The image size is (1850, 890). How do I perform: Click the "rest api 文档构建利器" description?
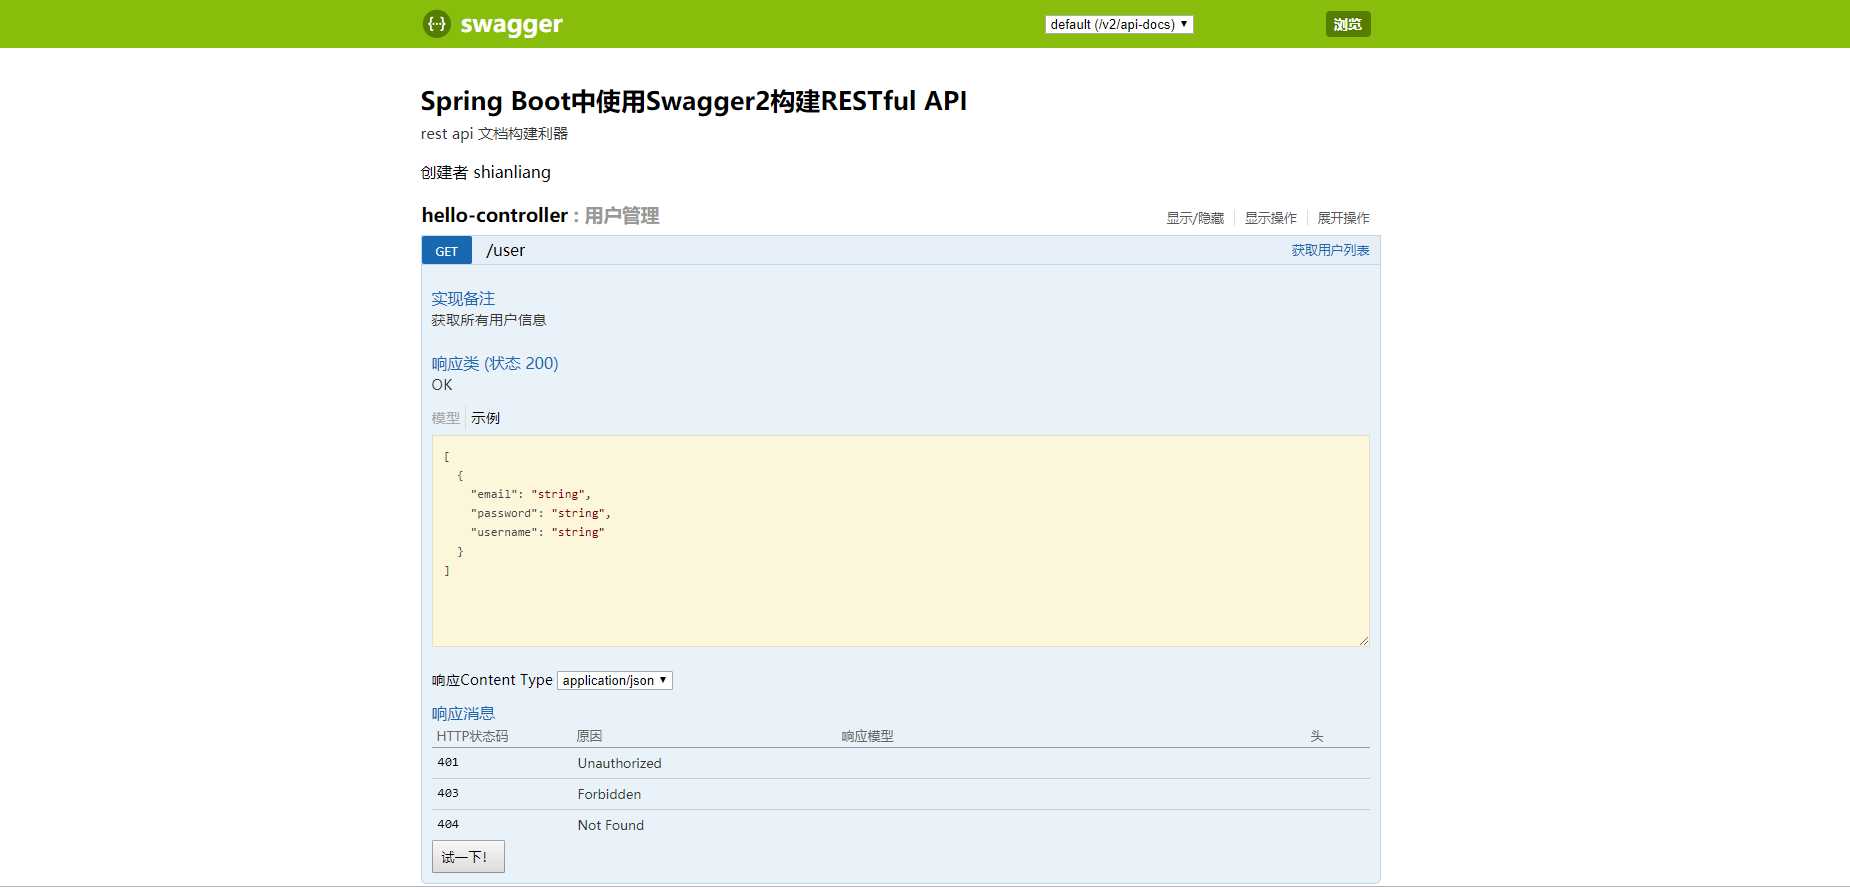pos(494,134)
